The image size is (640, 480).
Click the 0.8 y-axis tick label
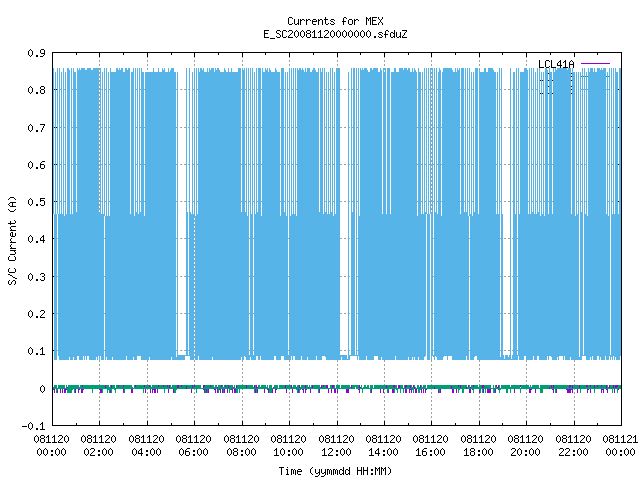click(36, 90)
